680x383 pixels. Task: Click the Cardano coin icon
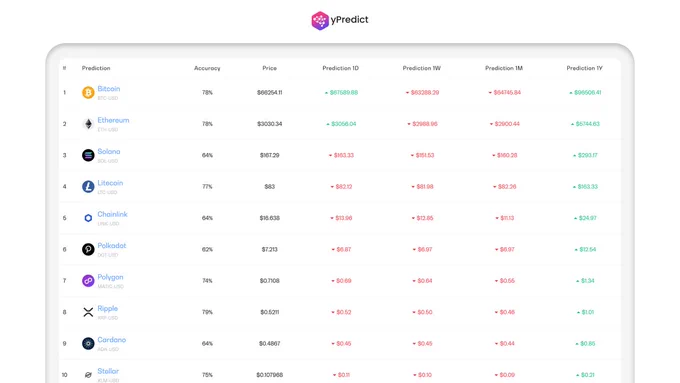click(88, 344)
